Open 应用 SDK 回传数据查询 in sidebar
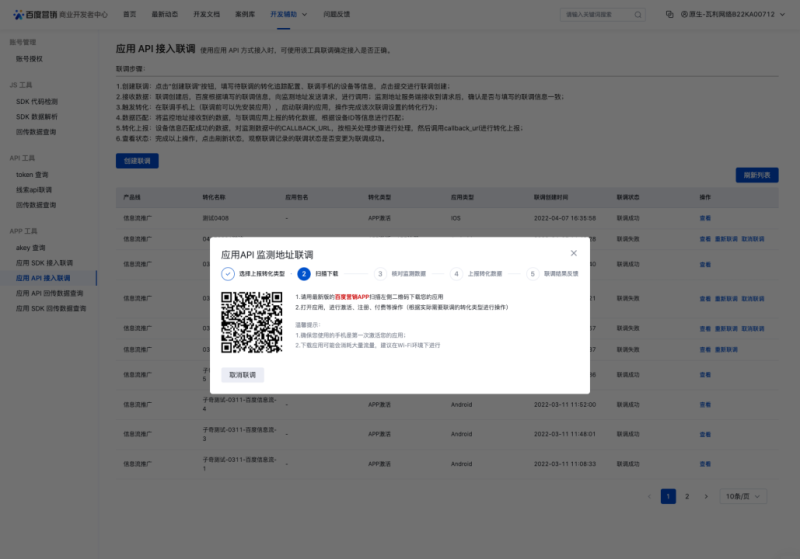 tap(51, 309)
